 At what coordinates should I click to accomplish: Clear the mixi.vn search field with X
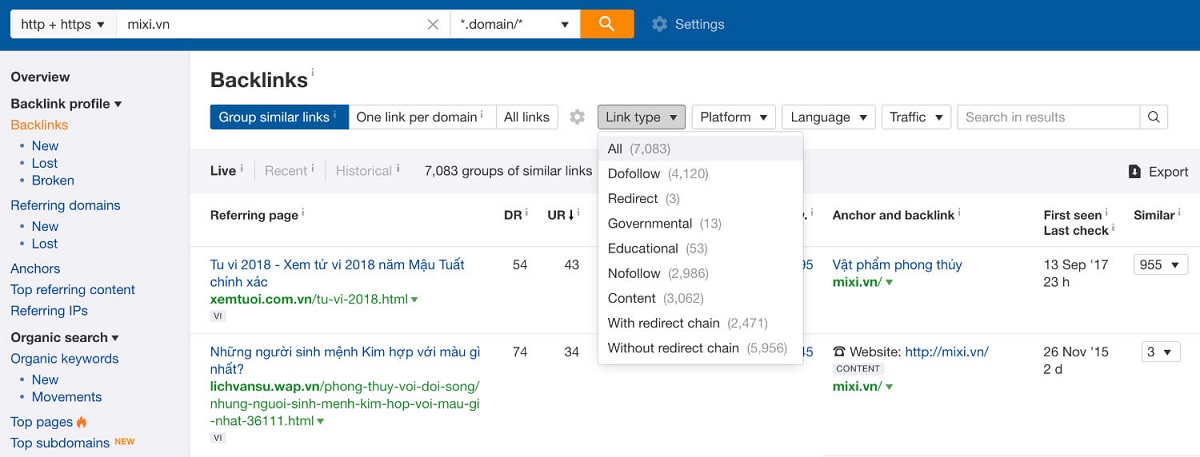tap(433, 24)
